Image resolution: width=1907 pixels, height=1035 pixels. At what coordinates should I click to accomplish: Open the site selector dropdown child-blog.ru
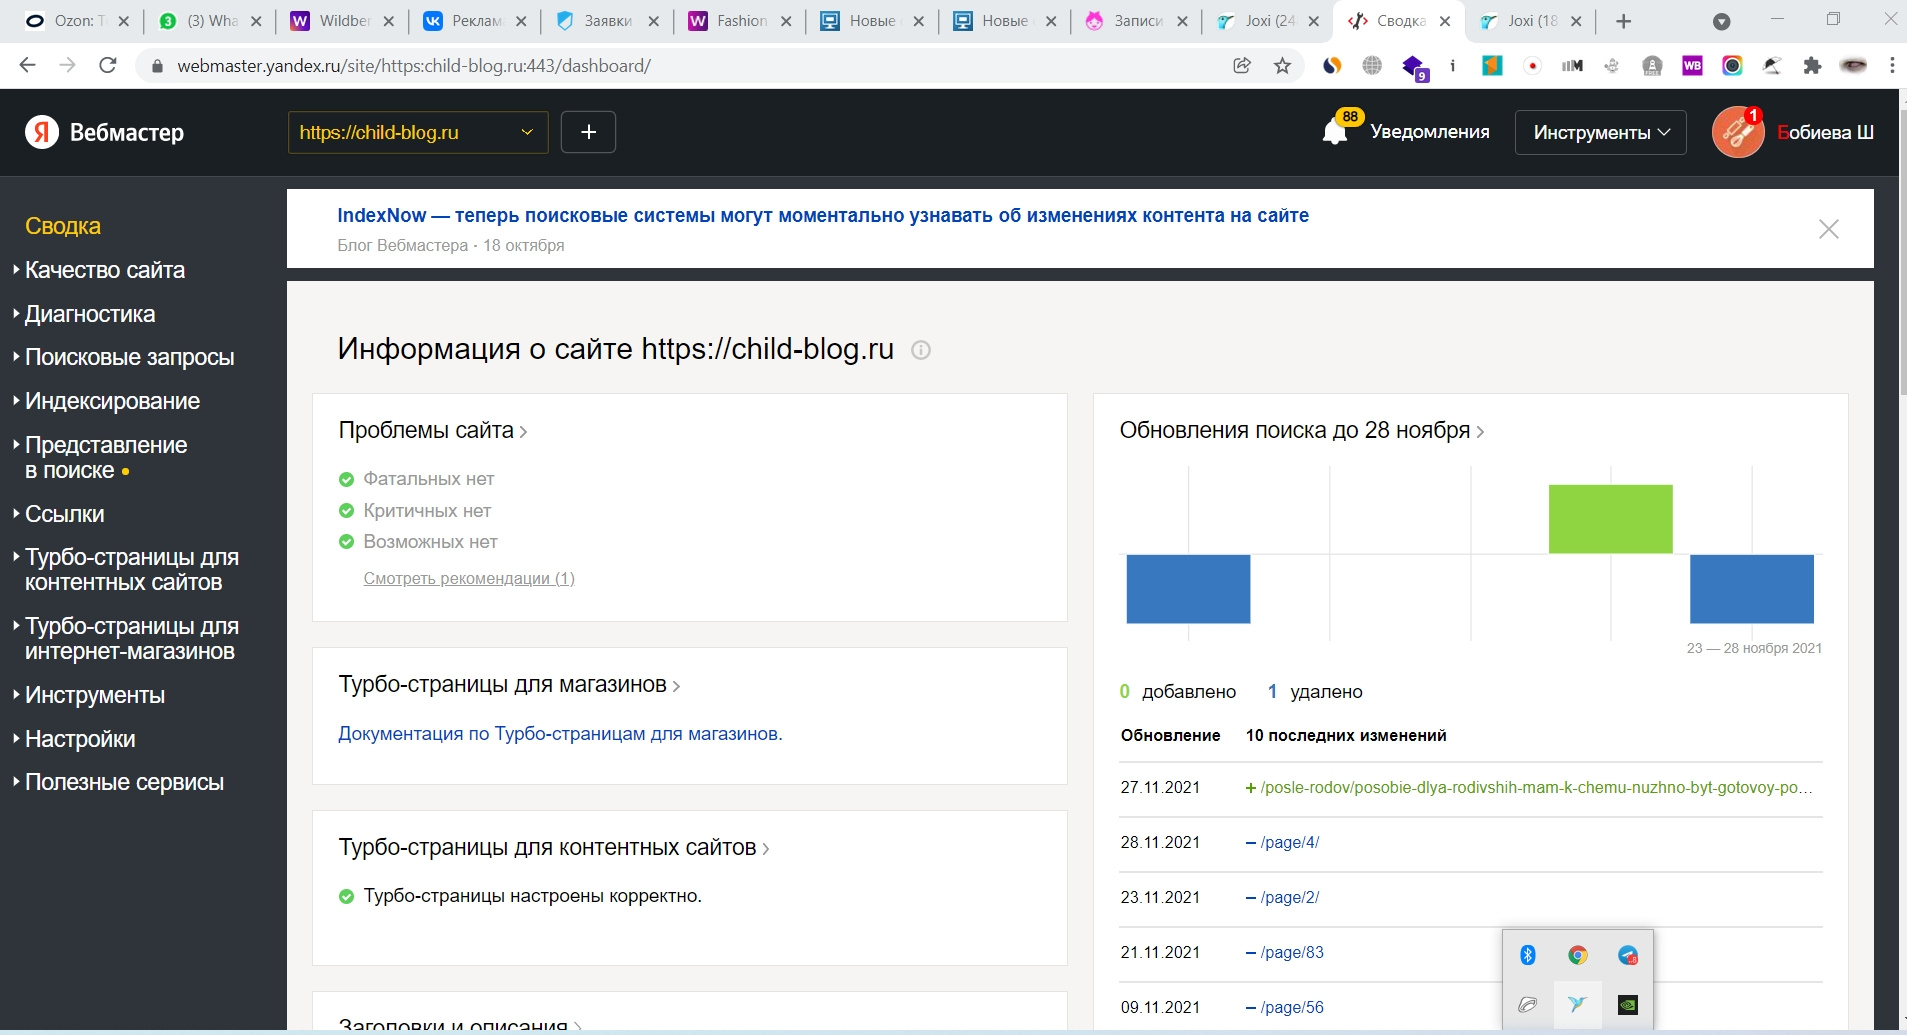[x=418, y=132]
